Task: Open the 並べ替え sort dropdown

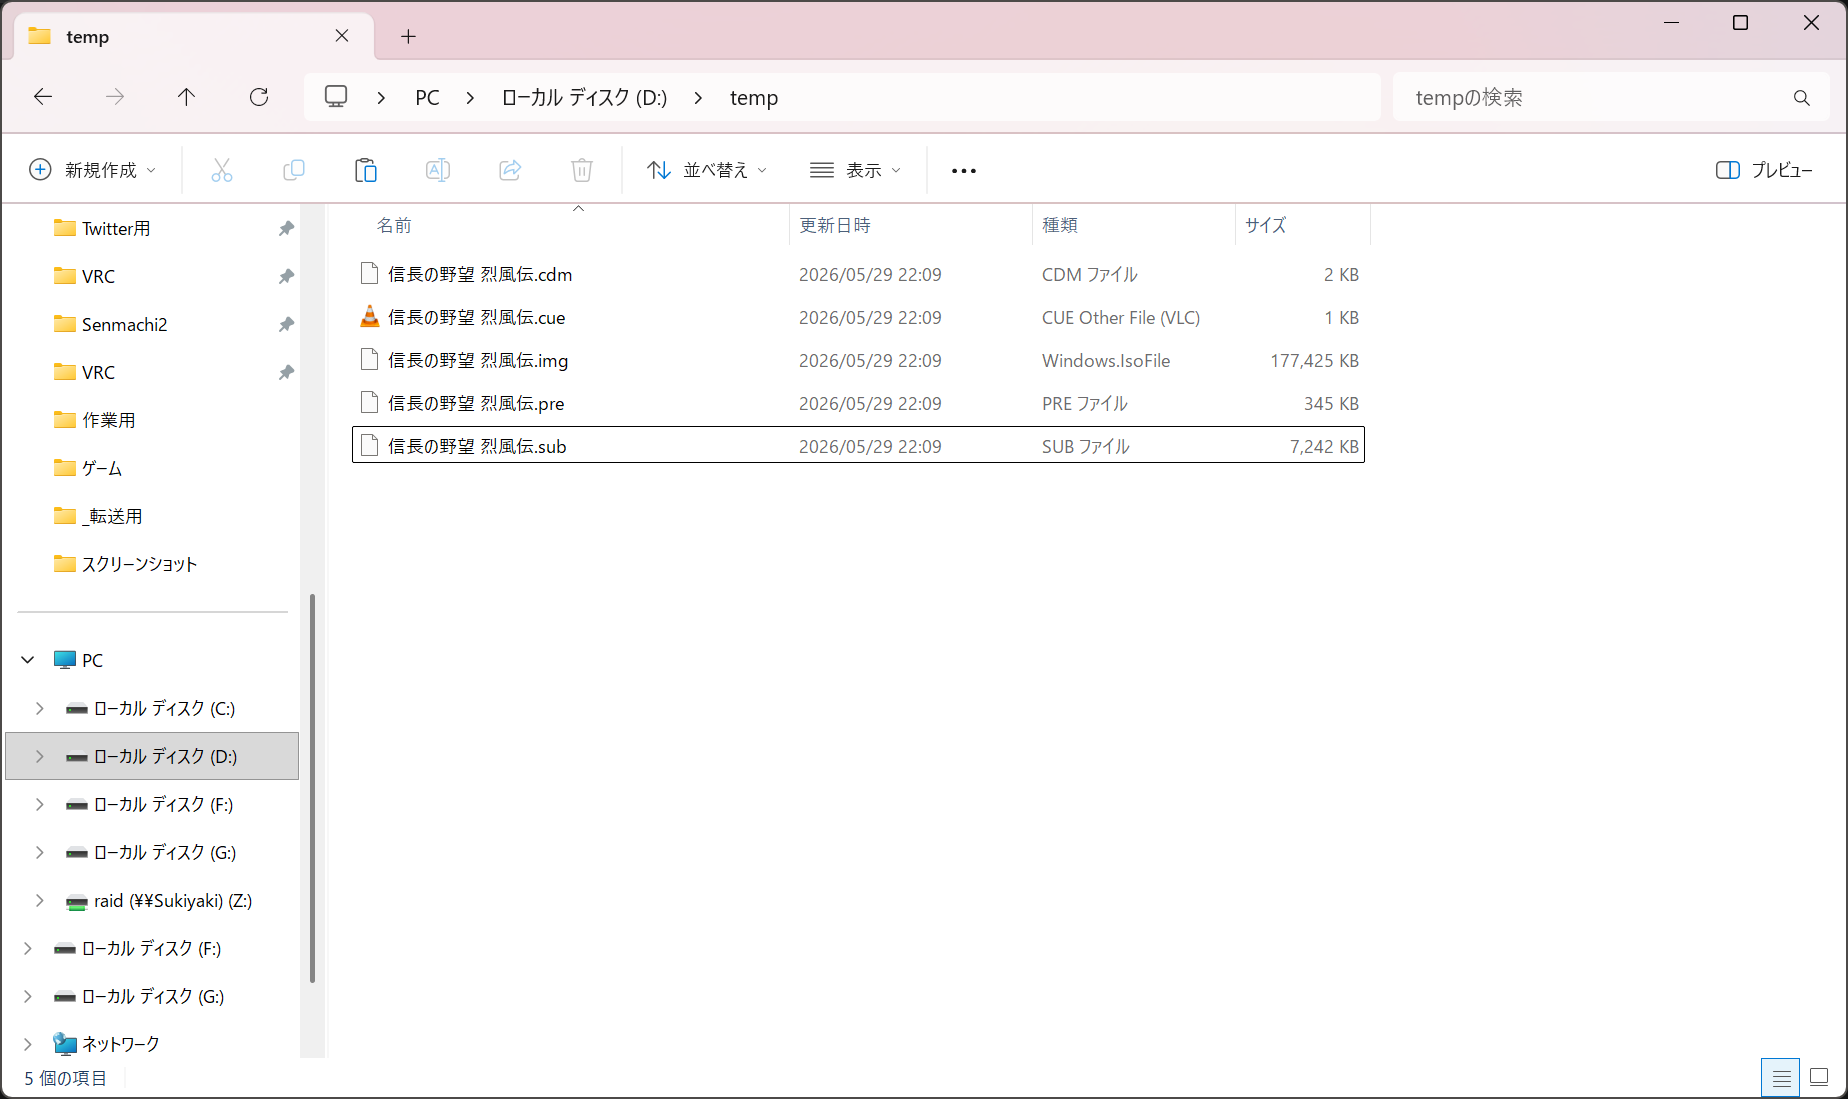Action: (x=707, y=170)
